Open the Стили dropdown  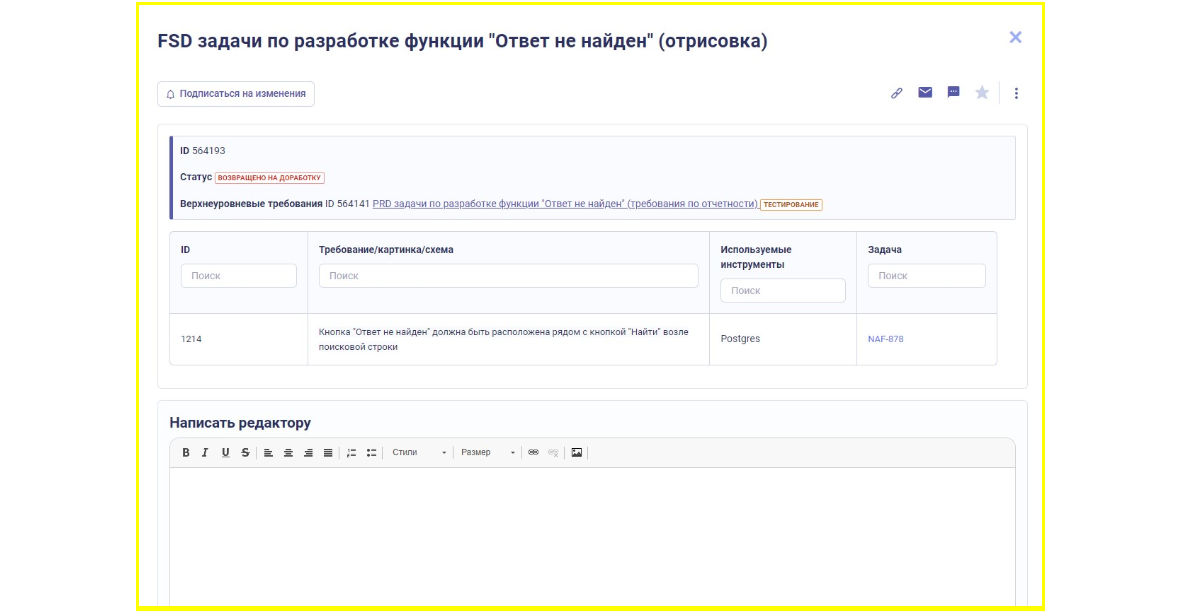tap(419, 452)
